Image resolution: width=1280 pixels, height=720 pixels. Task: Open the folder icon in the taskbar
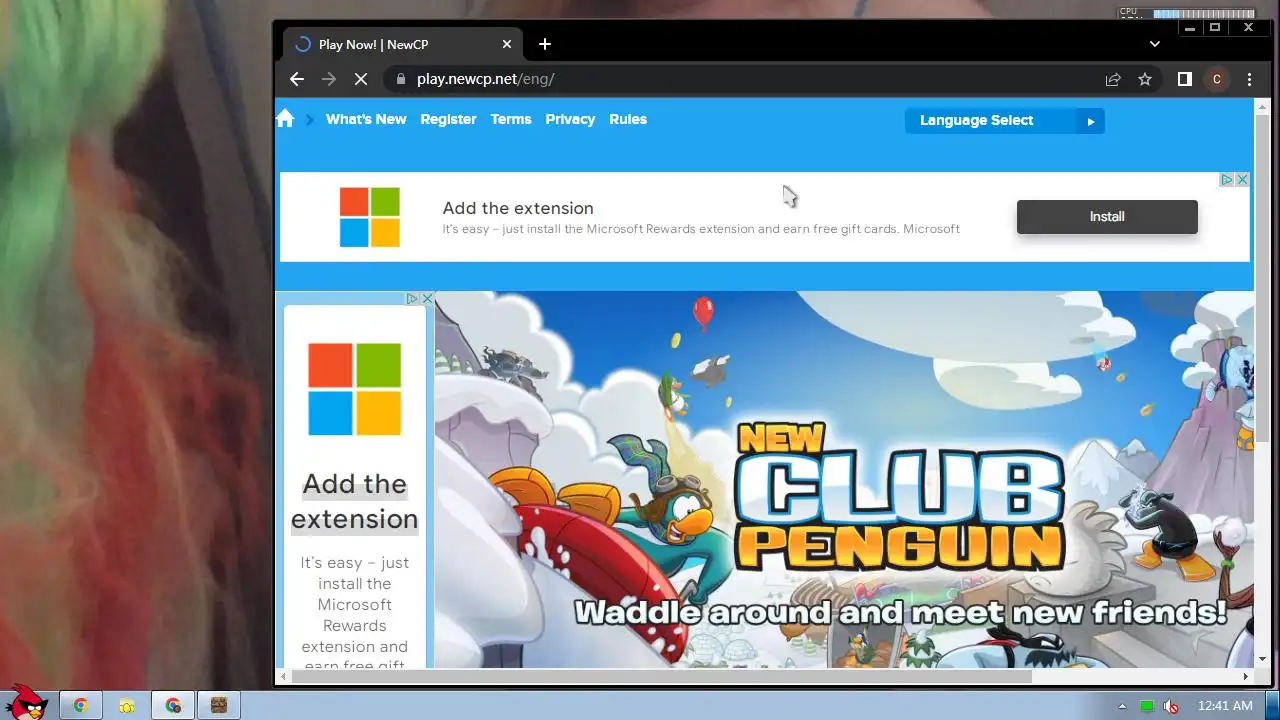pyautogui.click(x=127, y=705)
